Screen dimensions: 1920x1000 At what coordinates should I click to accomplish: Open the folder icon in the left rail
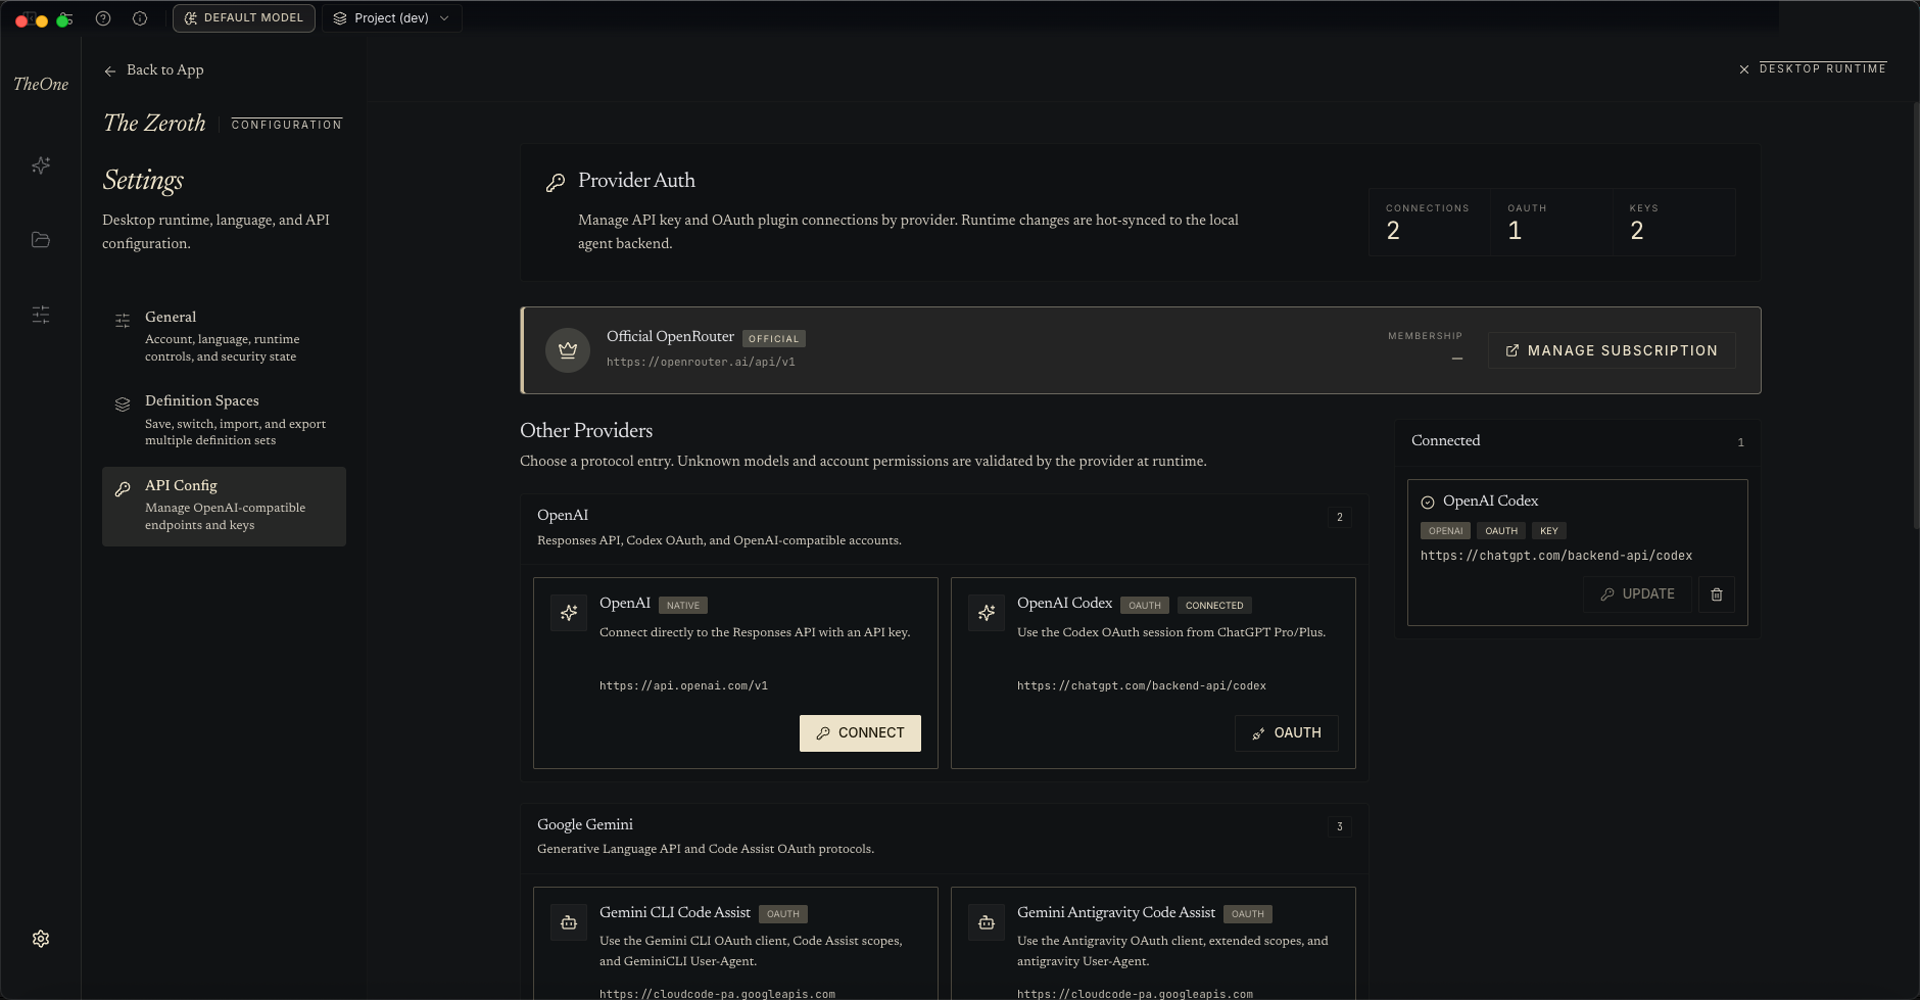(41, 240)
